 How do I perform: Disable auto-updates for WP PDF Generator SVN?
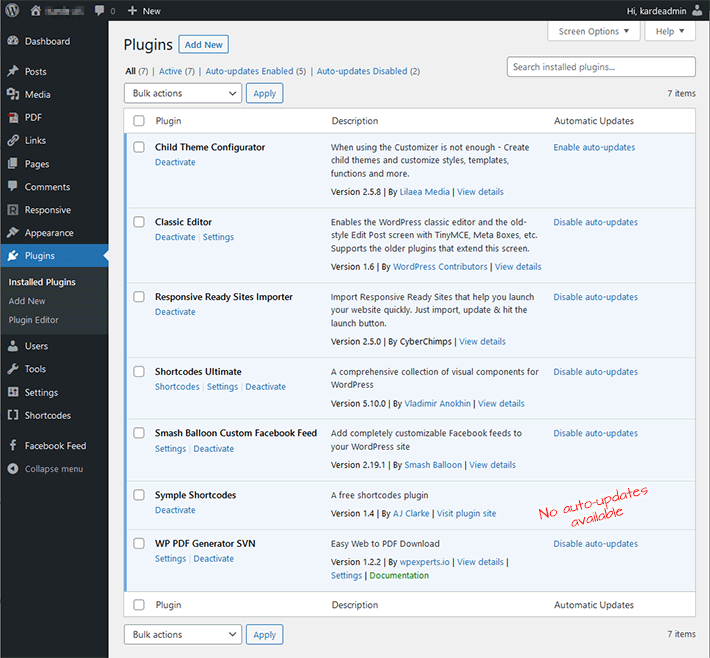point(595,543)
